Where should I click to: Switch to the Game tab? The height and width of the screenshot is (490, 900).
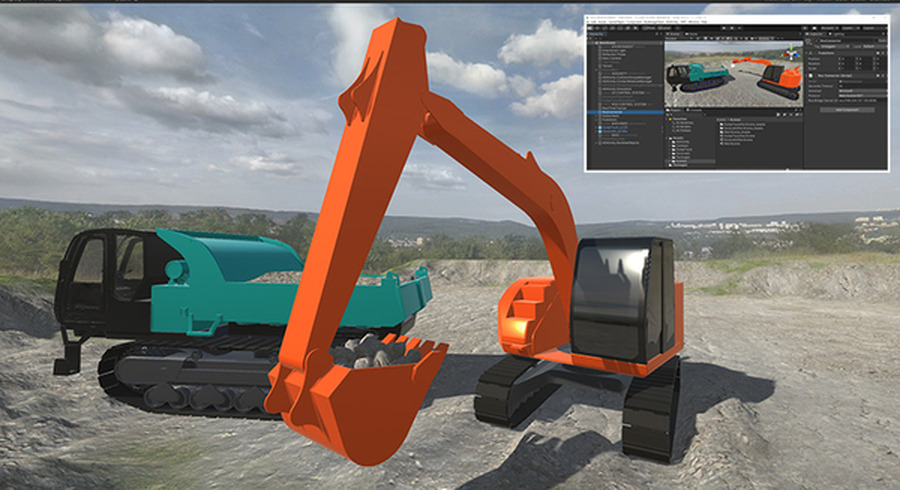point(692,34)
